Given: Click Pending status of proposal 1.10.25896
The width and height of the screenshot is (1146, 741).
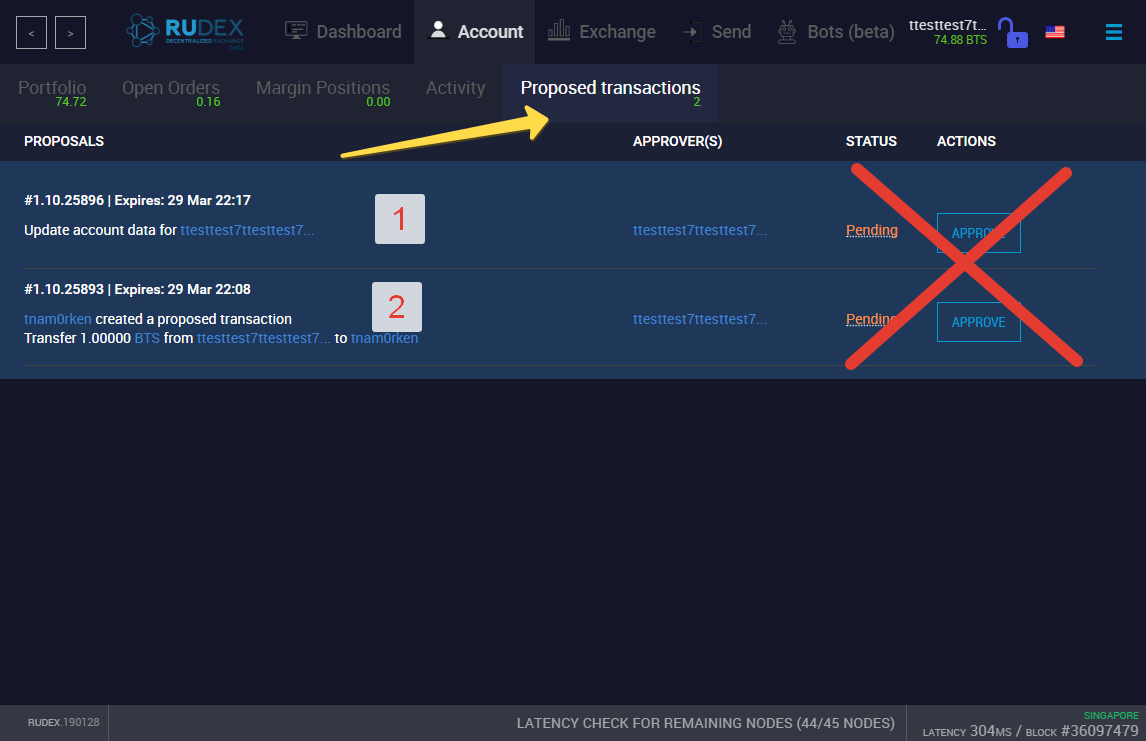Looking at the screenshot, I should [x=872, y=230].
